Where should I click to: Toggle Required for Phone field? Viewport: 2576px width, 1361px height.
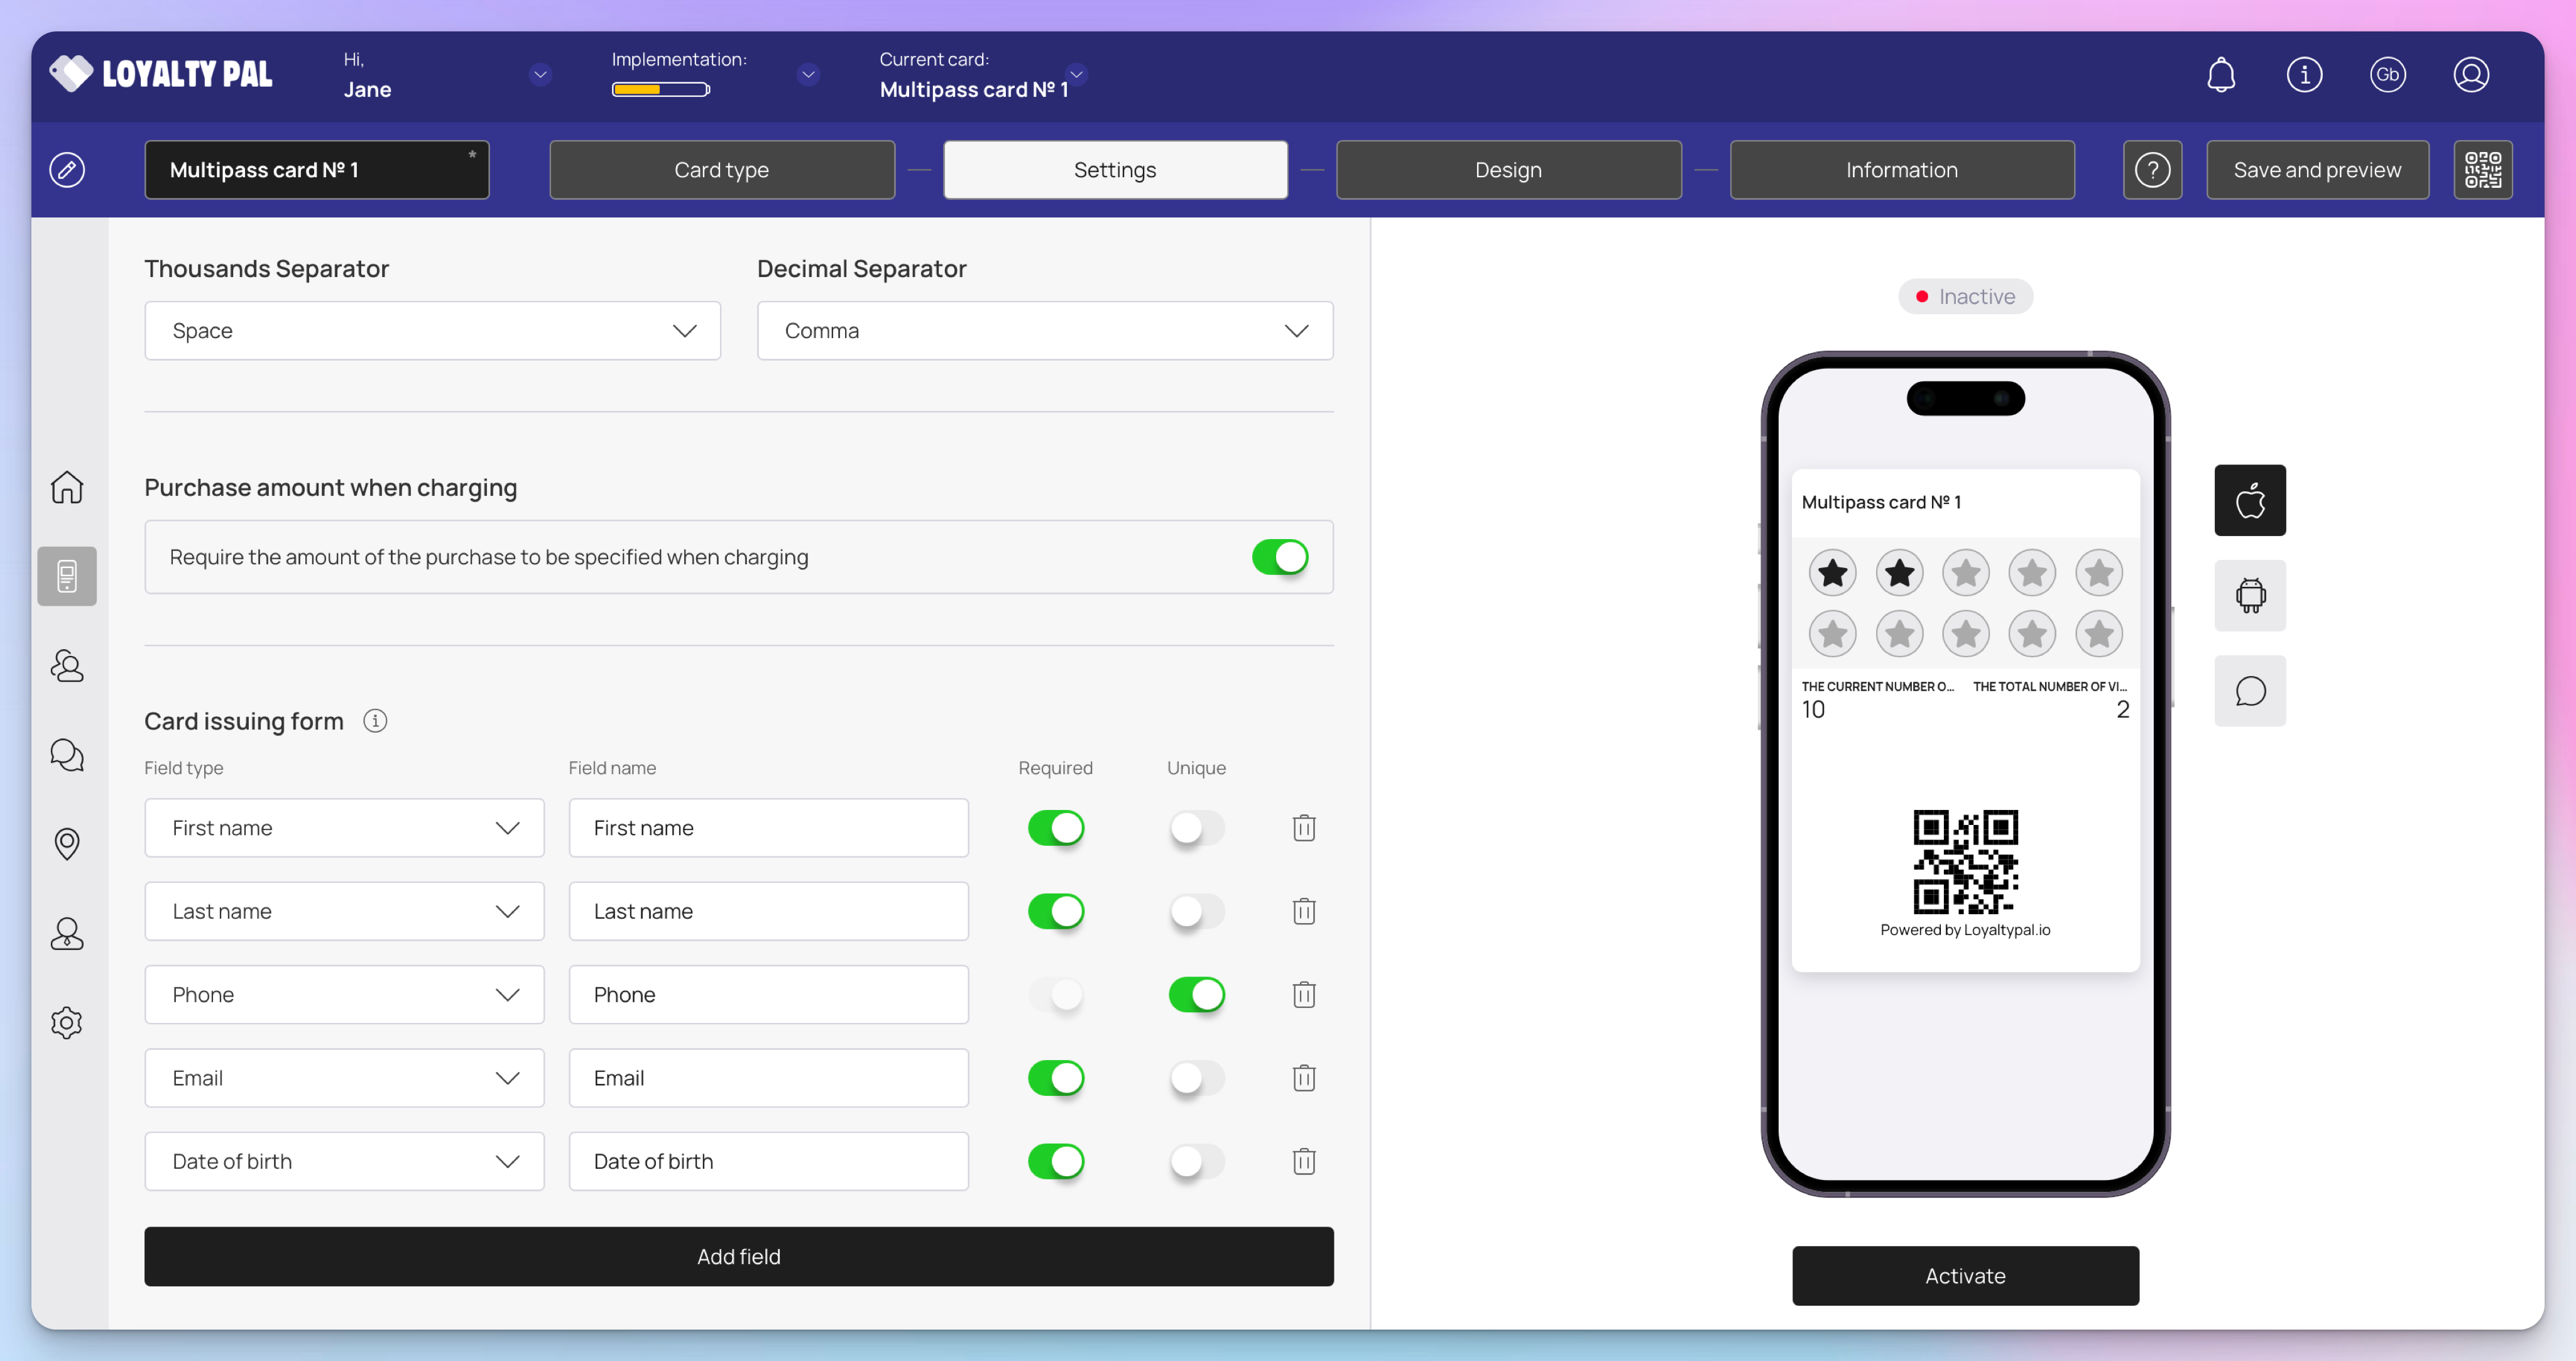pos(1056,995)
